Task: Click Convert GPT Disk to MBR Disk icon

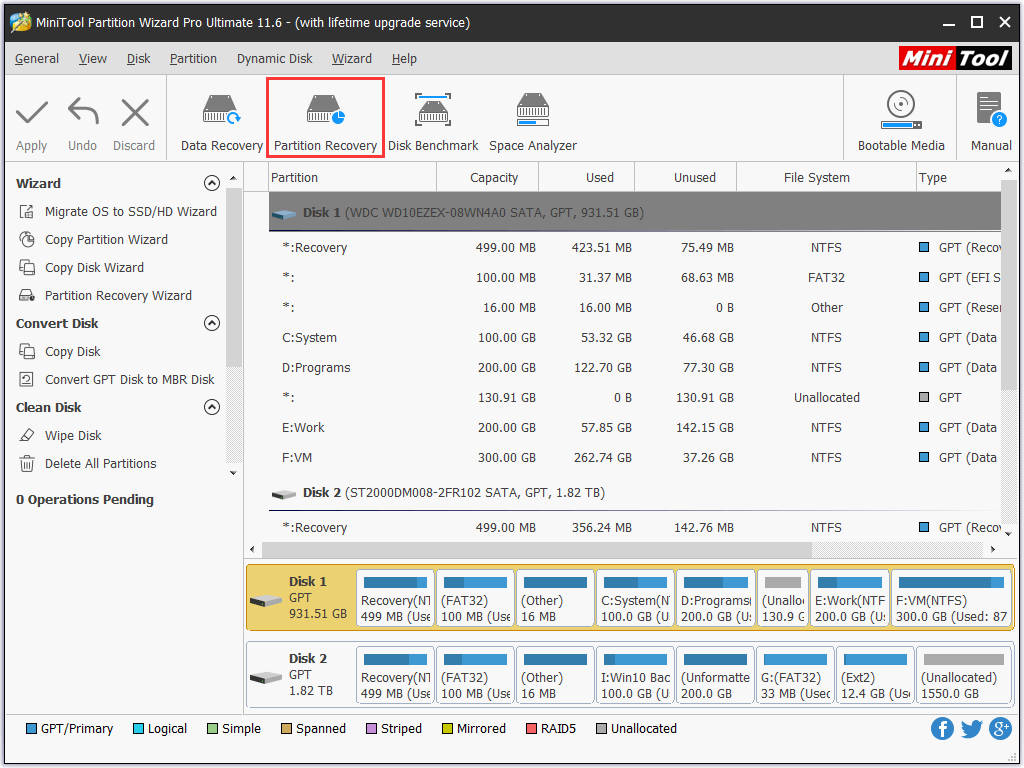Action: [x=27, y=379]
